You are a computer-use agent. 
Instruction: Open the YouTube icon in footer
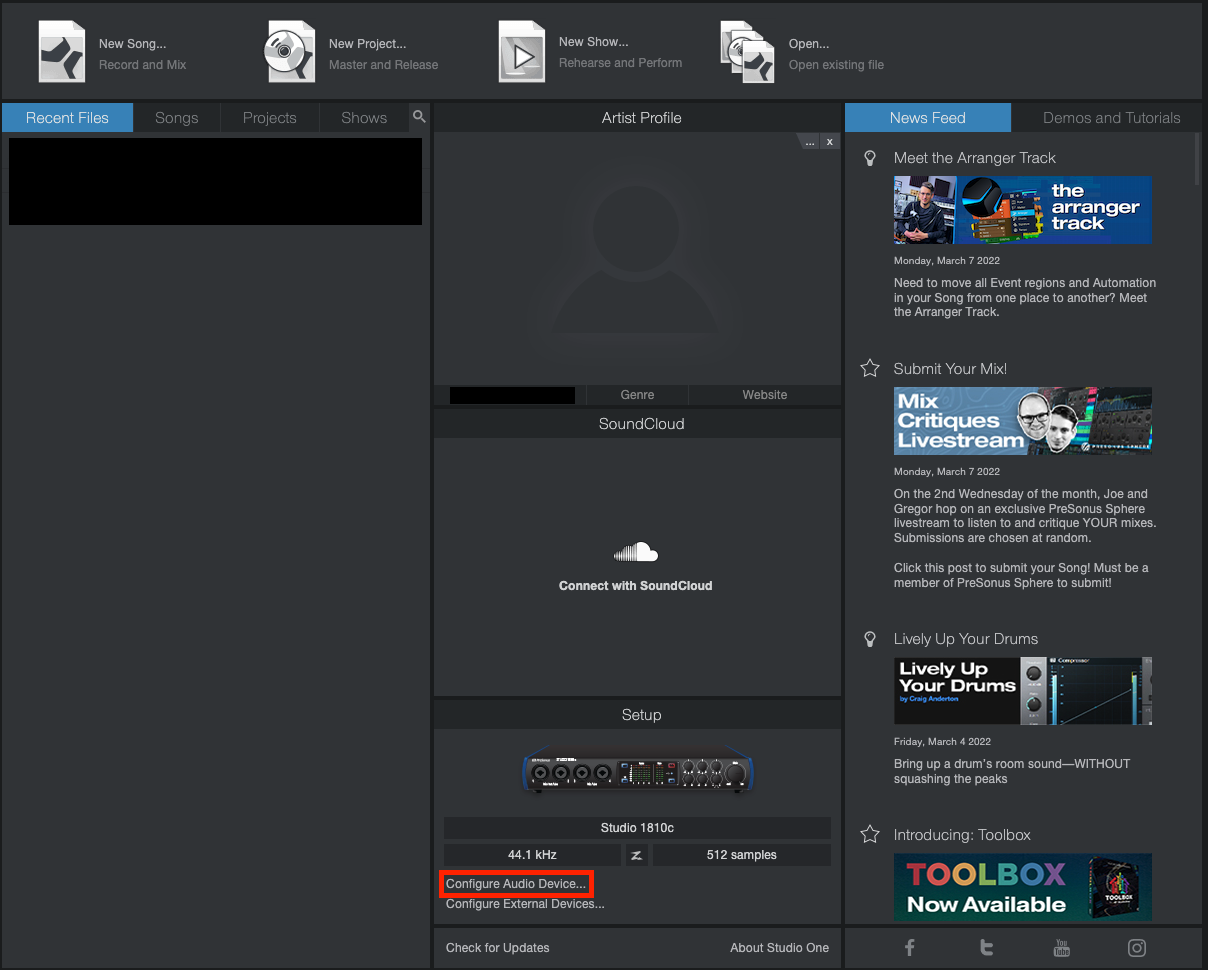1062,948
